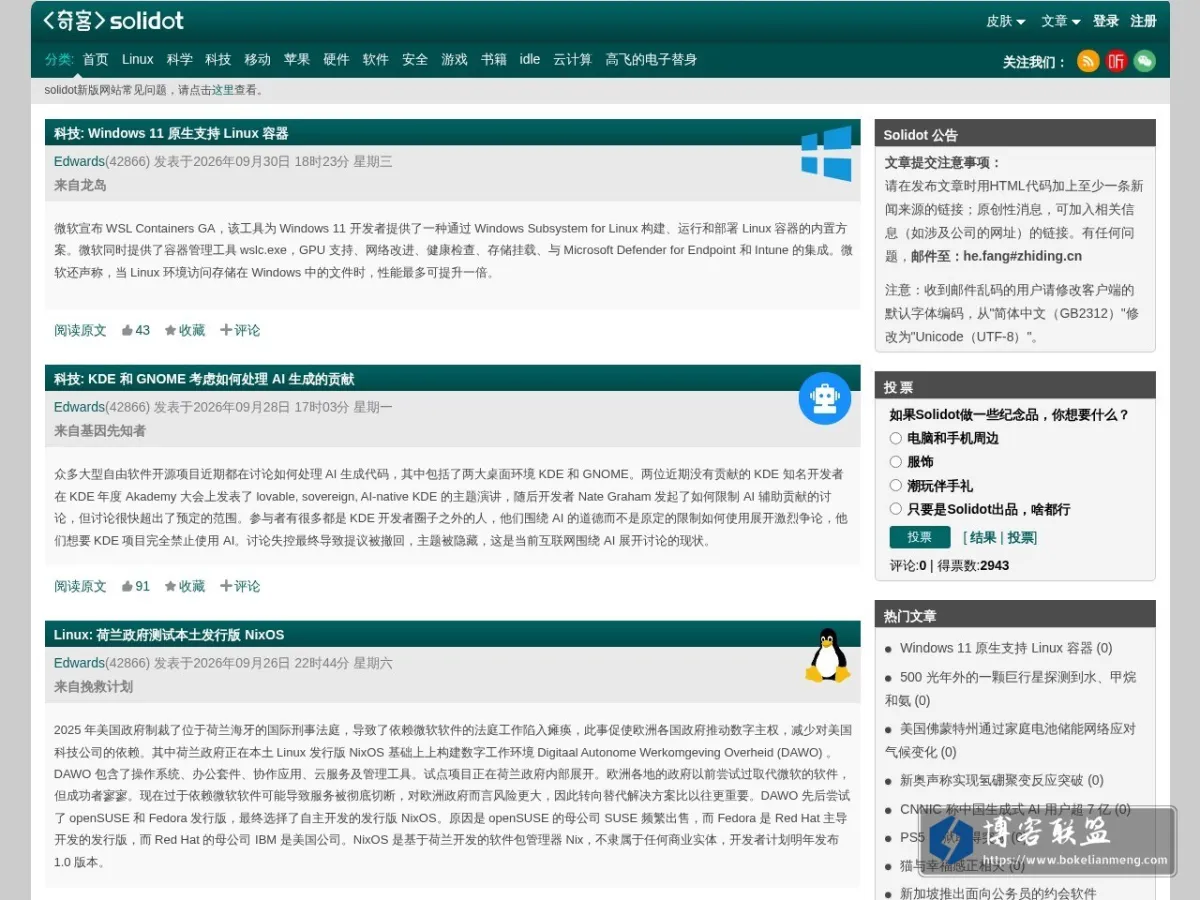The image size is (1200, 900).
Task: Open 高飞的电子替身 category
Action: point(651,59)
